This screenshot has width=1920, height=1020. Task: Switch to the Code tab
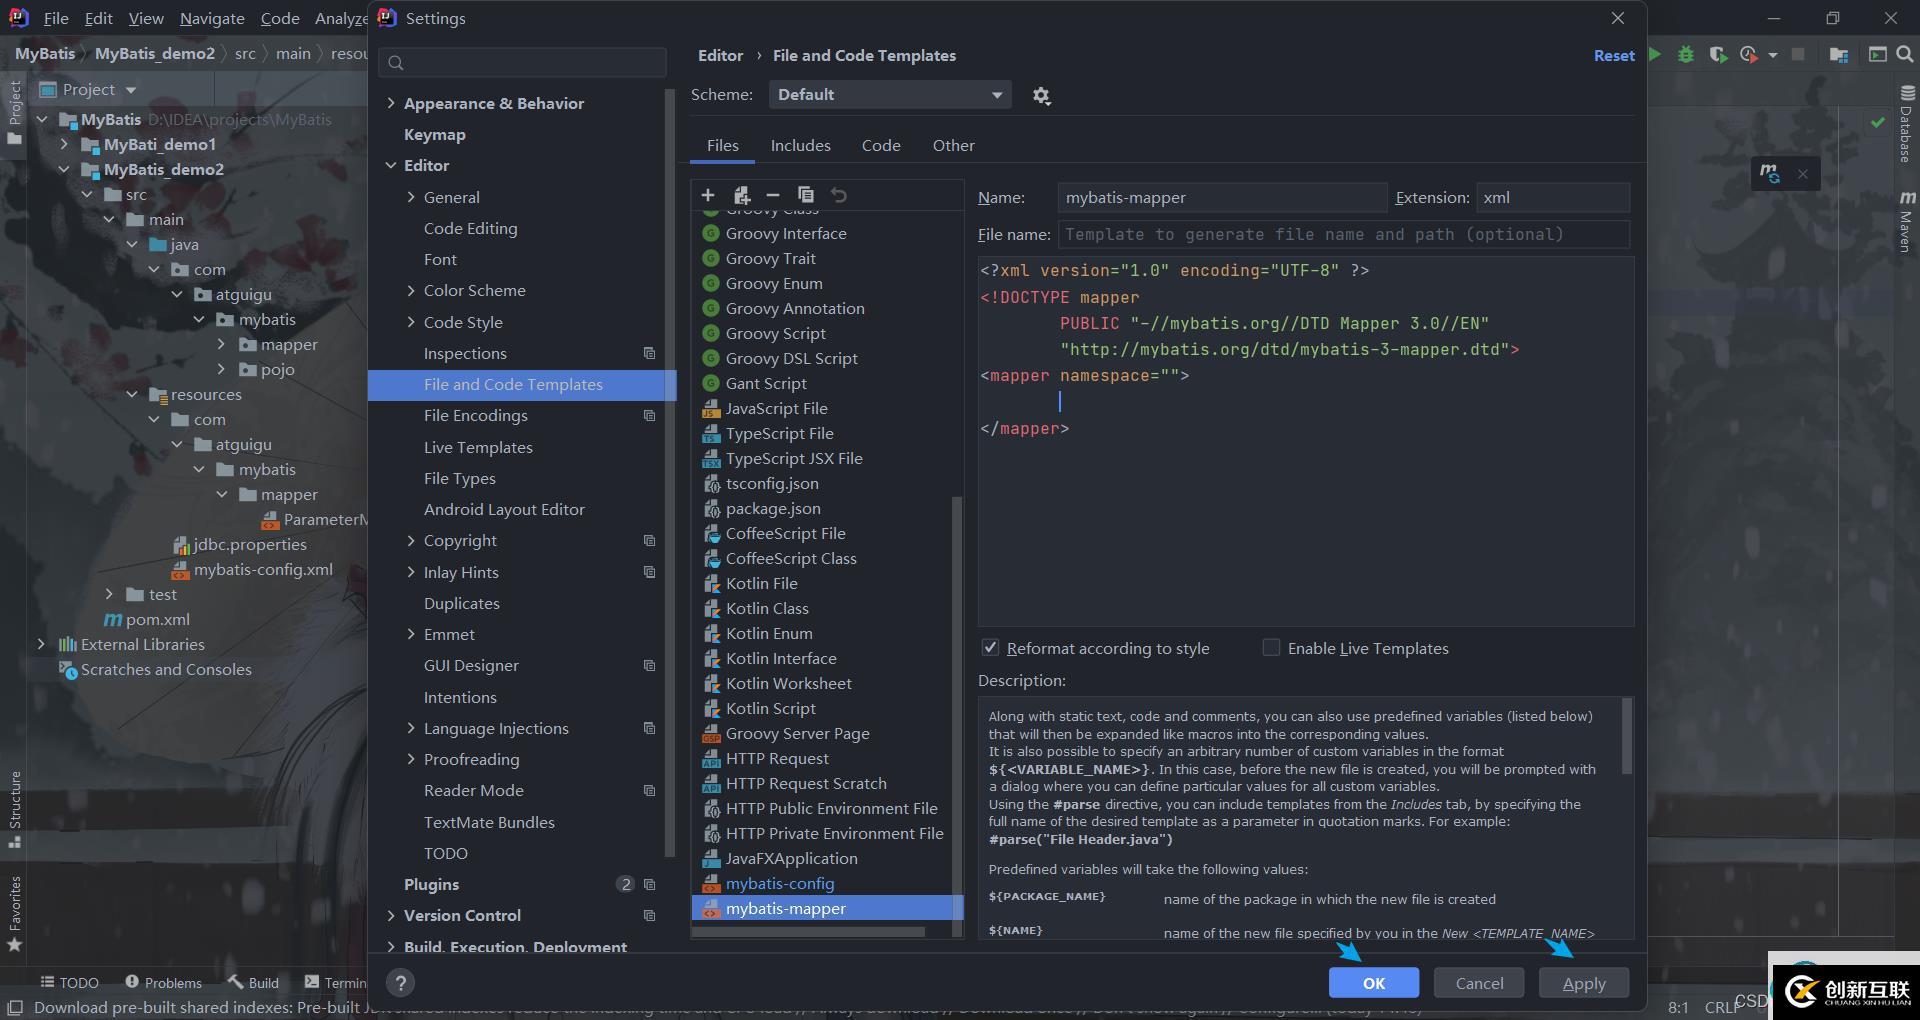881,145
